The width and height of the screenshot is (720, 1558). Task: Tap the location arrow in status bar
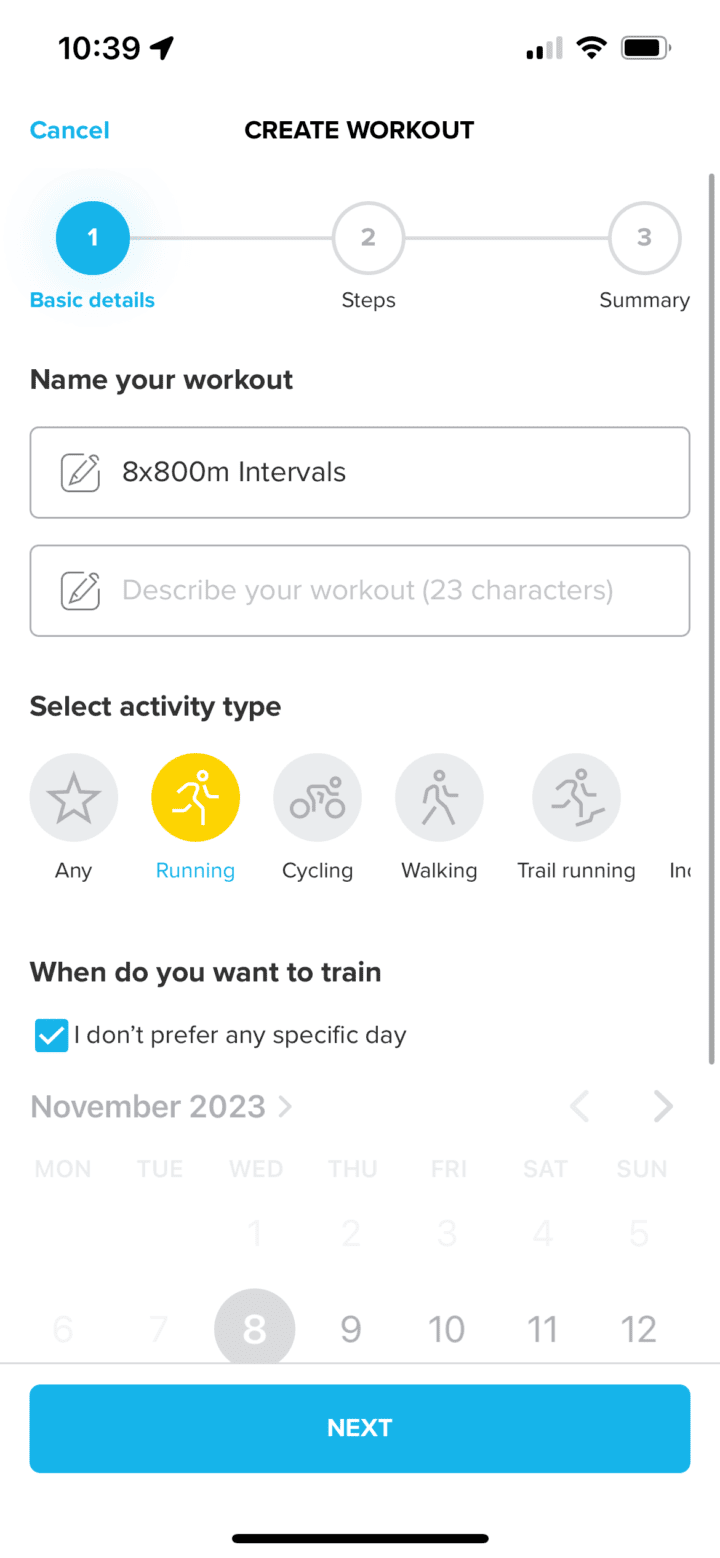tap(161, 47)
